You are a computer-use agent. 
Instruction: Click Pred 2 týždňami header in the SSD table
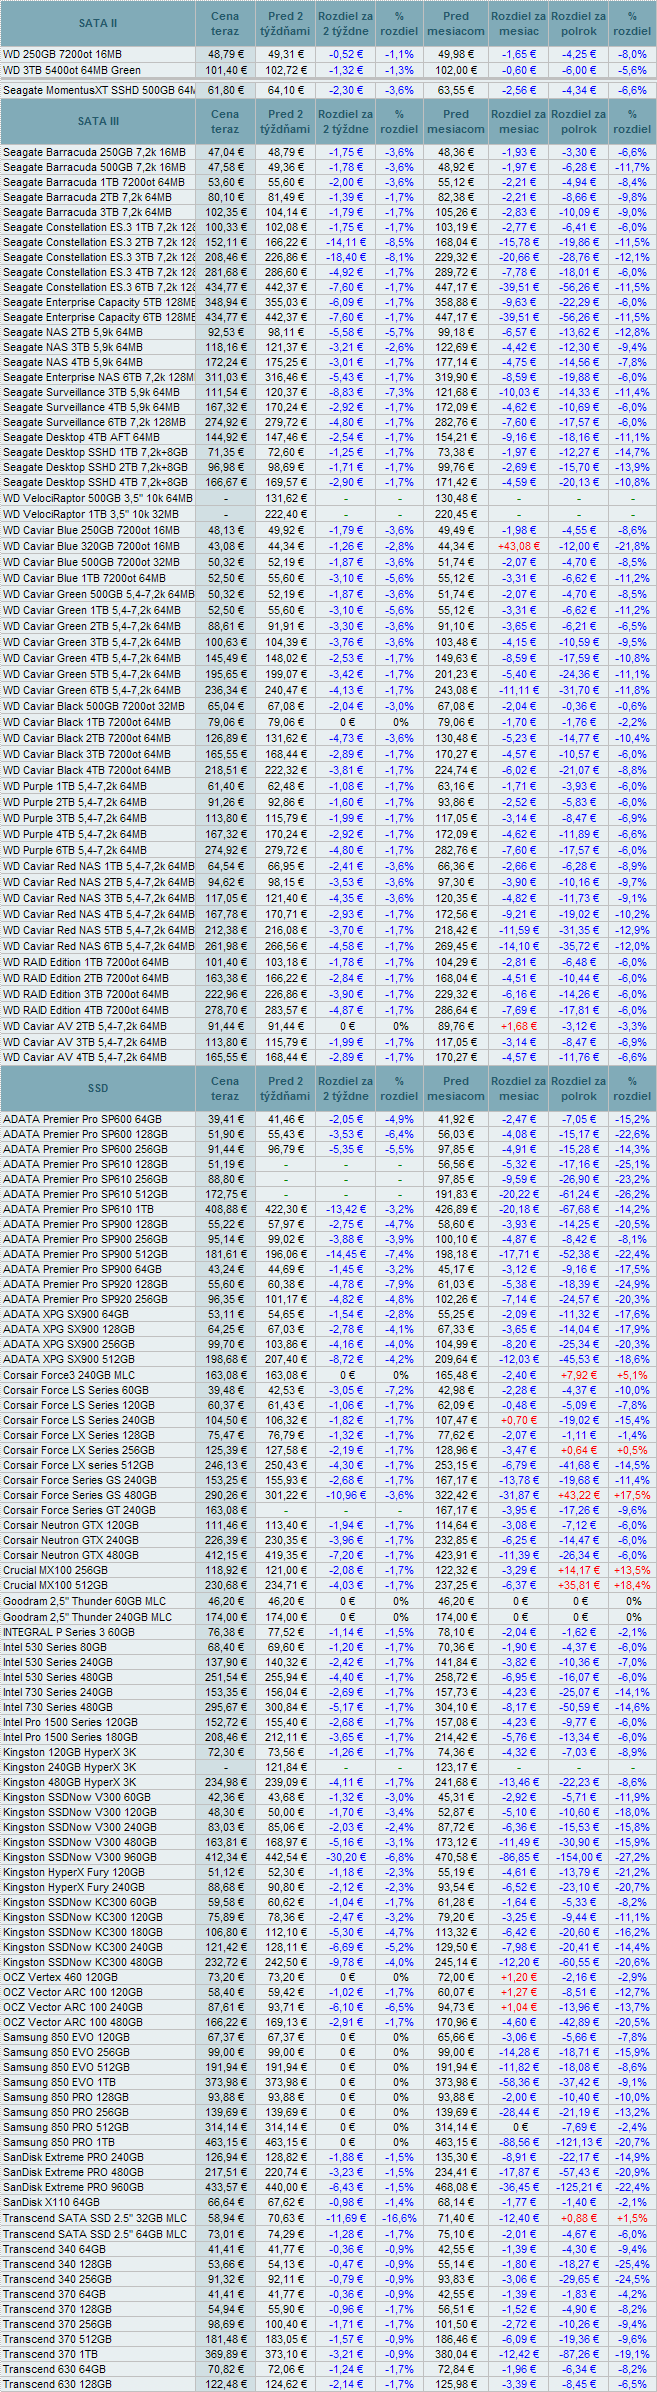(285, 1088)
